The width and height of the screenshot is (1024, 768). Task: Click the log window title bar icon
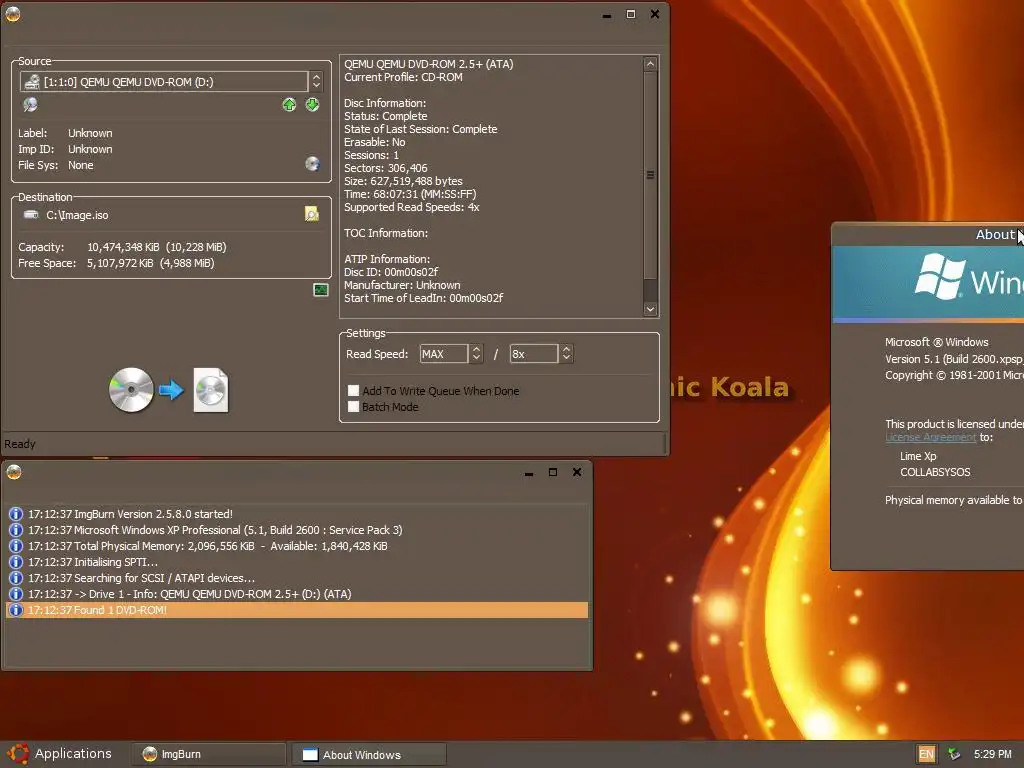pos(14,472)
